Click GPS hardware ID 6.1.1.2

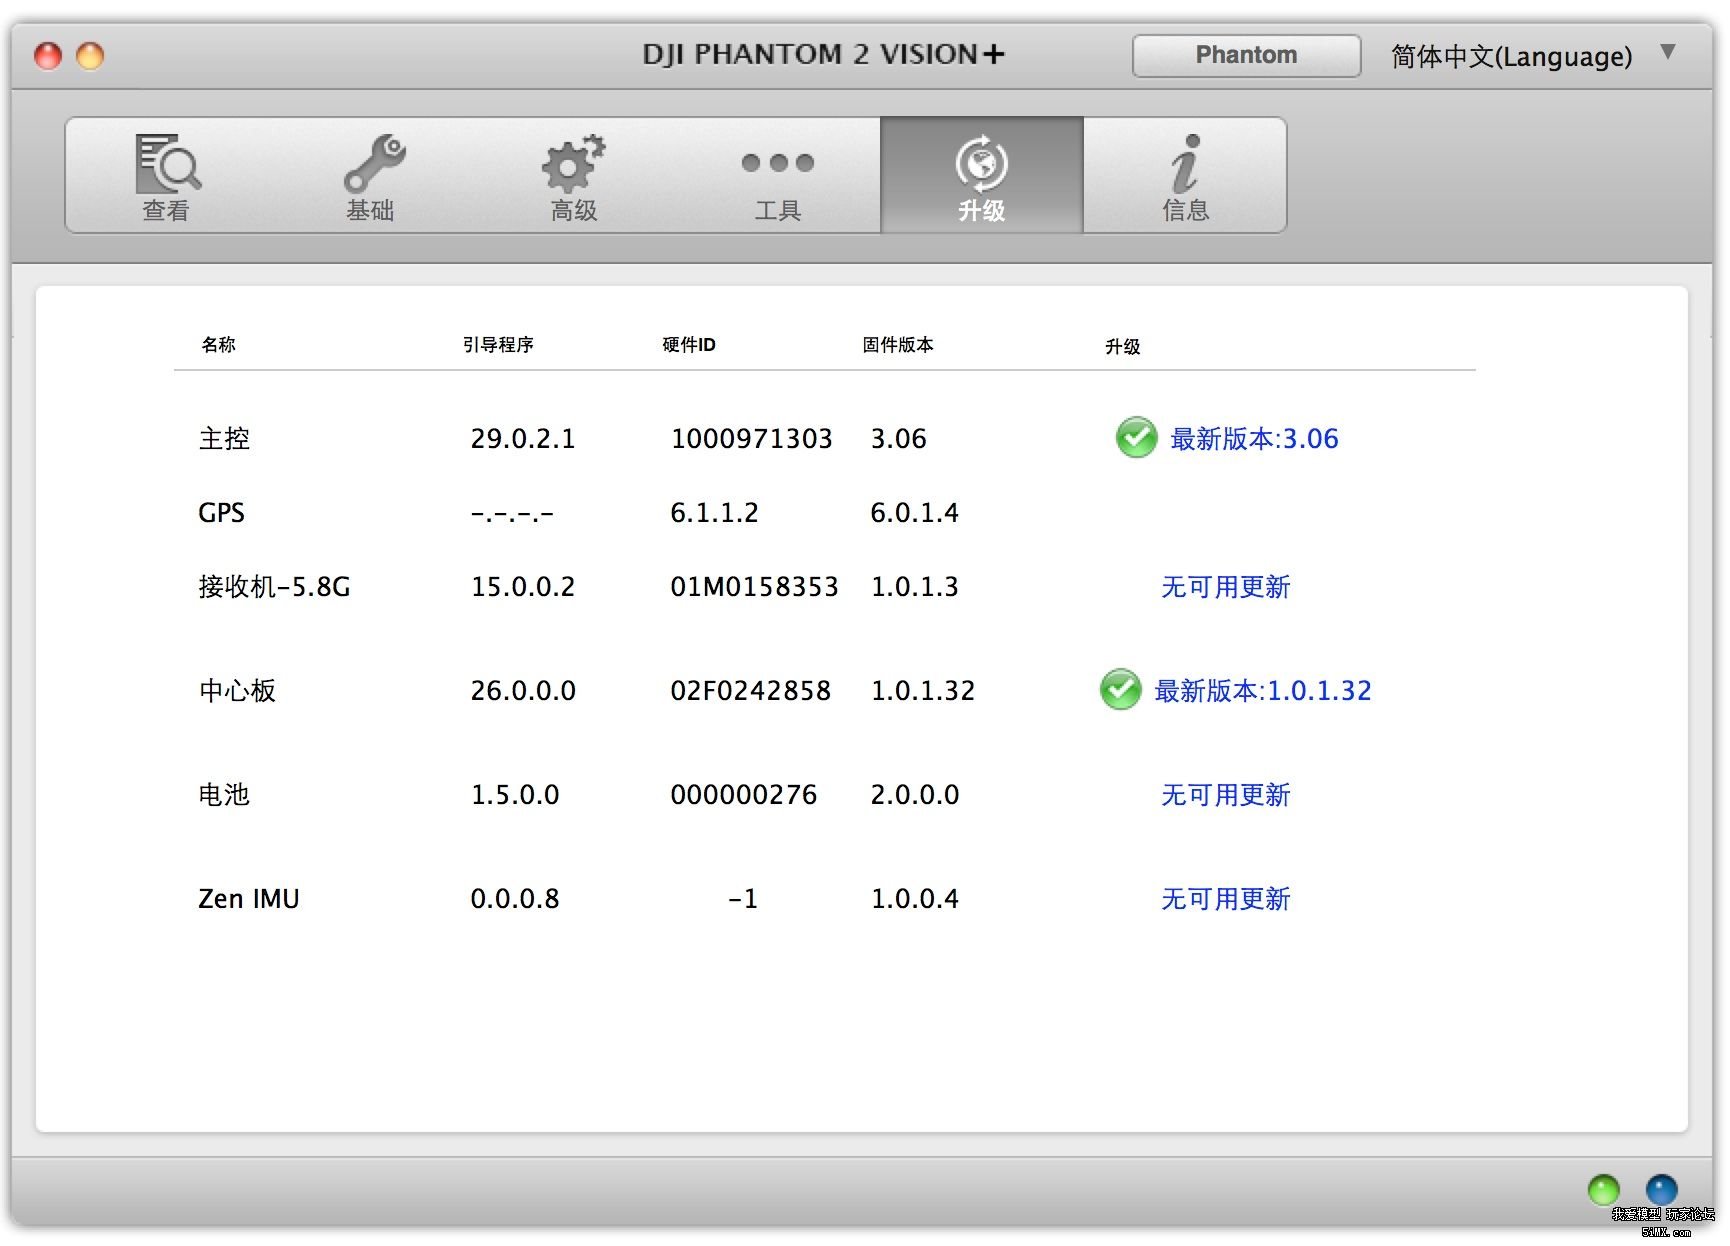(x=714, y=512)
